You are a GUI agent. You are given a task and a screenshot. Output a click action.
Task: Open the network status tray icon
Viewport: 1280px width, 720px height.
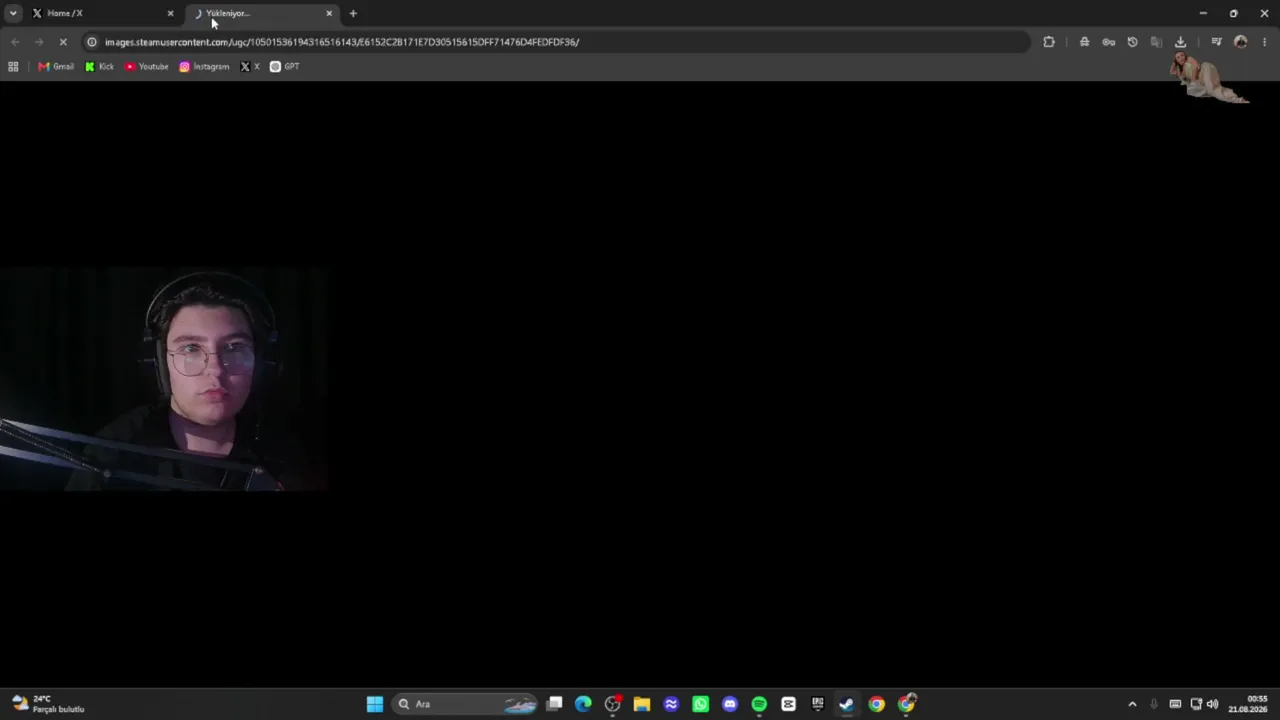point(1196,704)
